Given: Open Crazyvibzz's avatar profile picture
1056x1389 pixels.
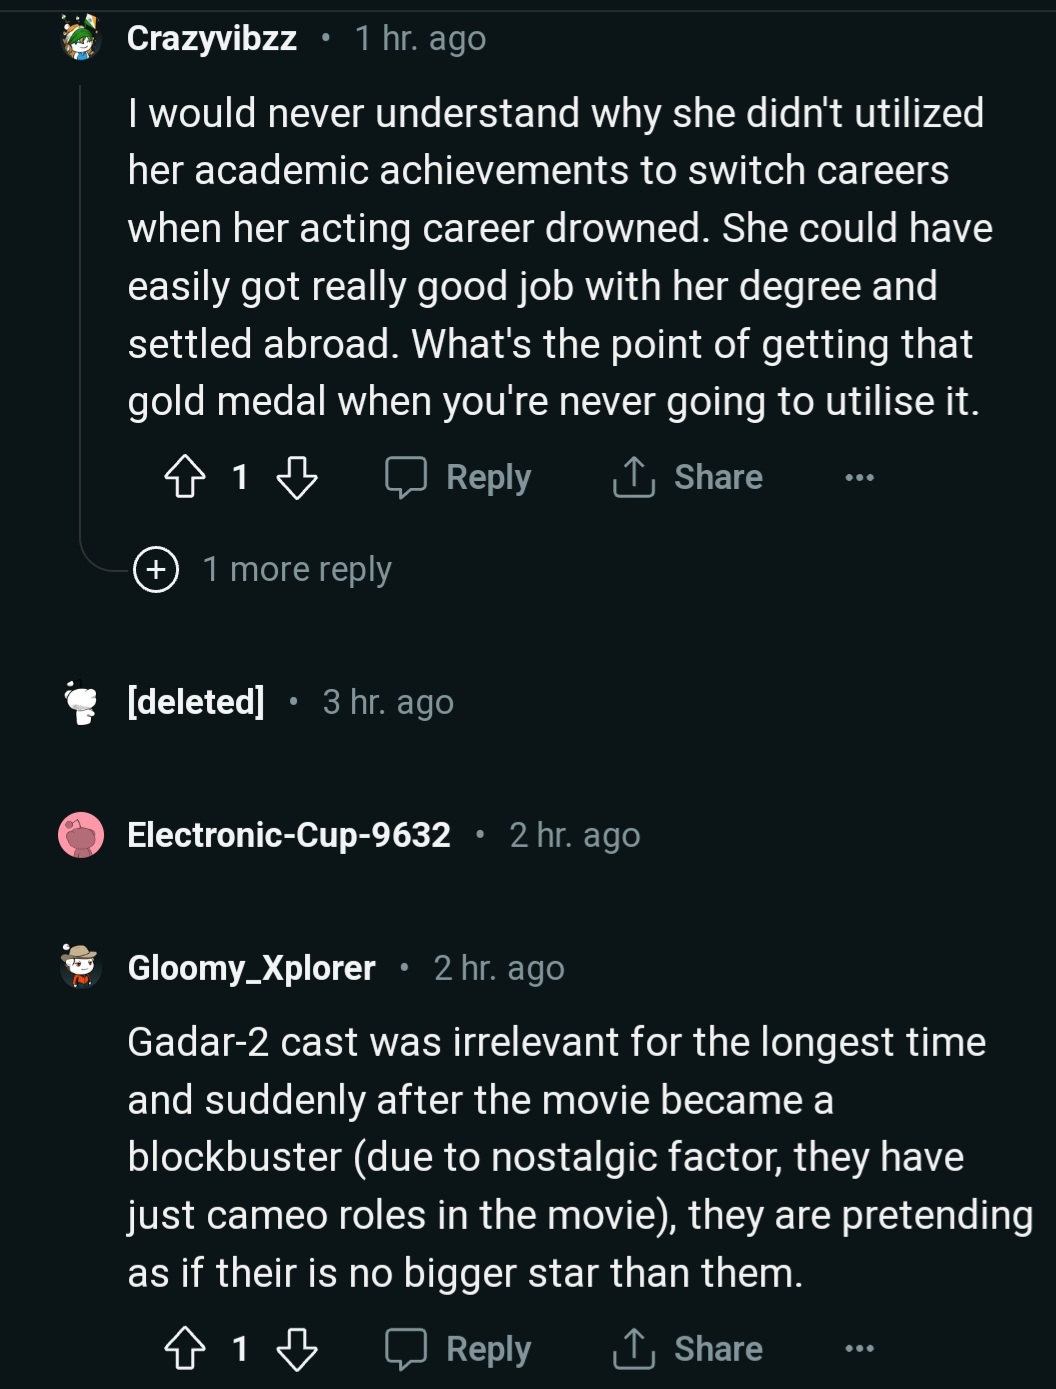Looking at the screenshot, I should (x=81, y=39).
